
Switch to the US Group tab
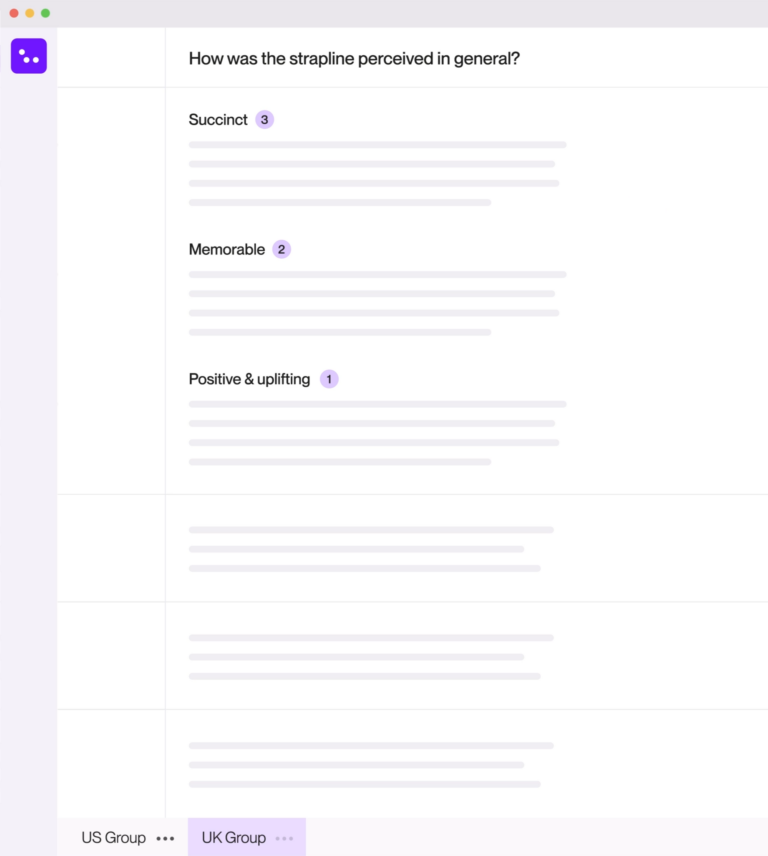tap(113, 838)
